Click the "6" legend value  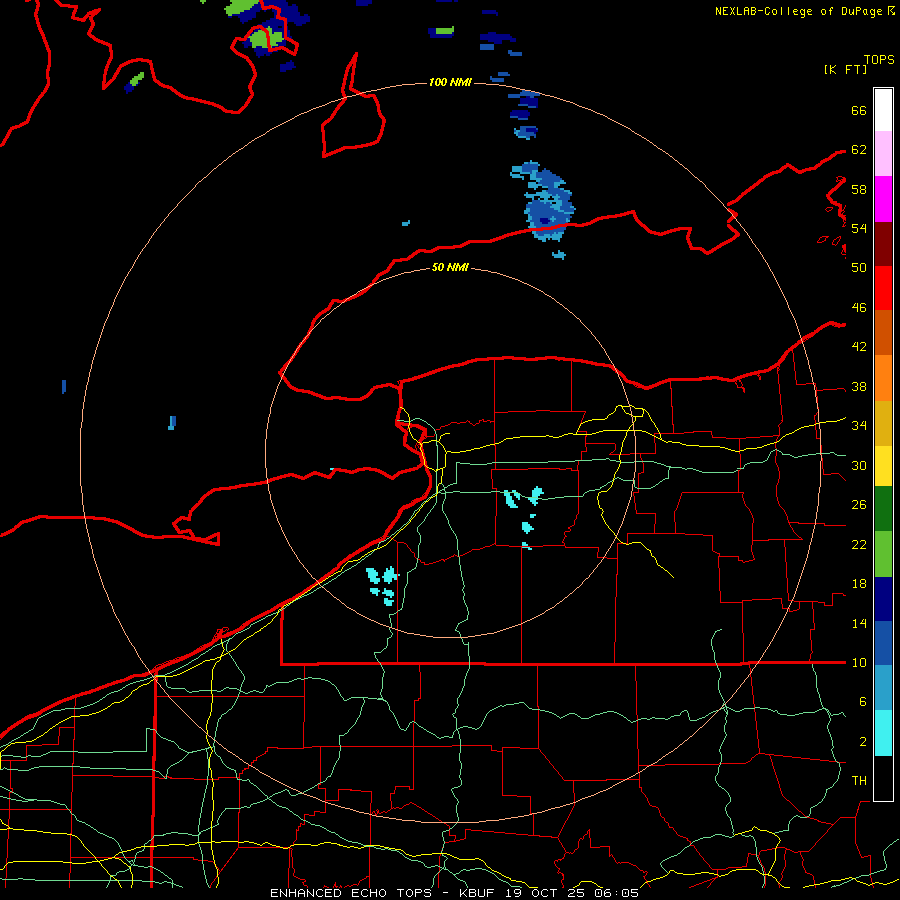(x=862, y=702)
